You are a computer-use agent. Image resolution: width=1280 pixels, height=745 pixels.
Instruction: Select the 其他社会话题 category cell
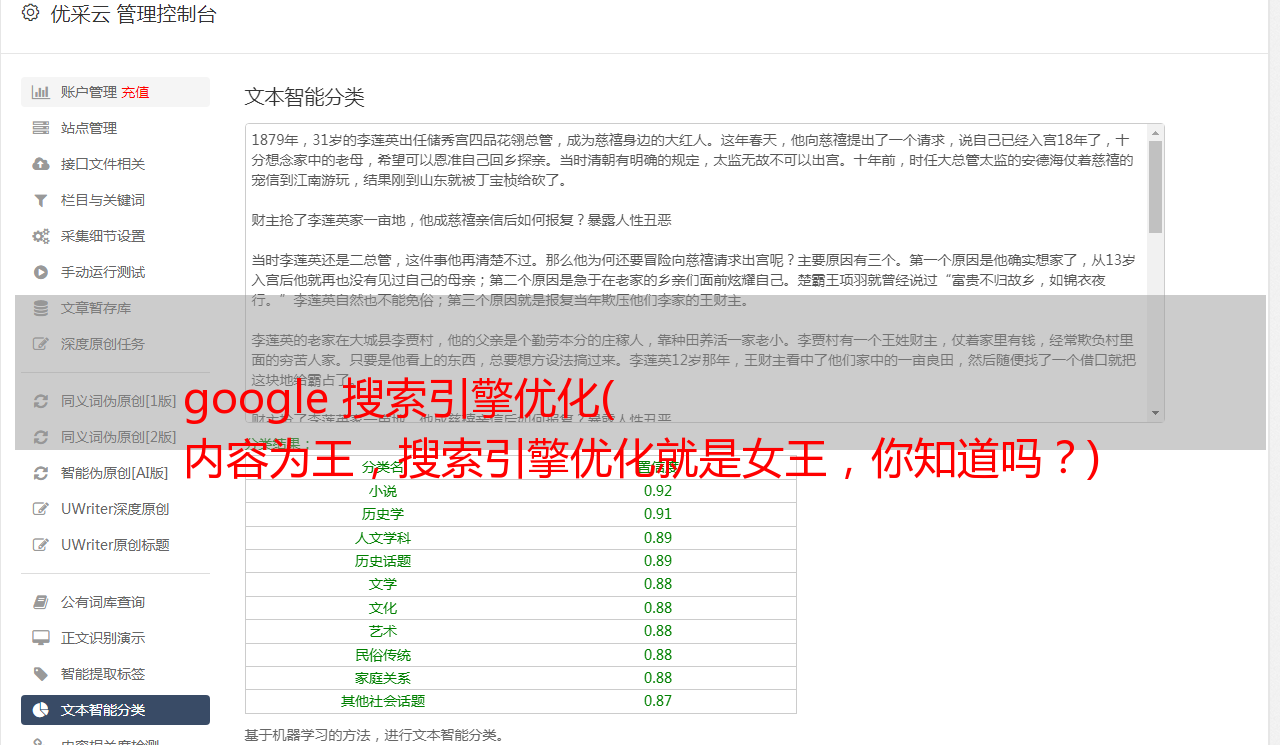(382, 701)
